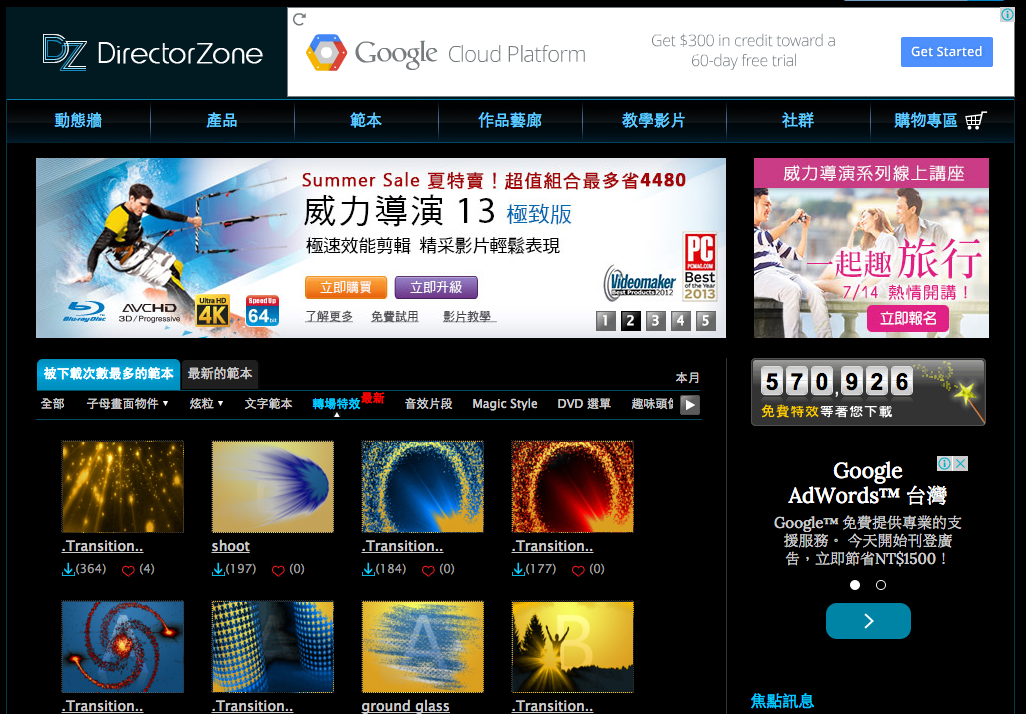Select the 文字範本 category
The image size is (1026, 714).
click(x=268, y=404)
